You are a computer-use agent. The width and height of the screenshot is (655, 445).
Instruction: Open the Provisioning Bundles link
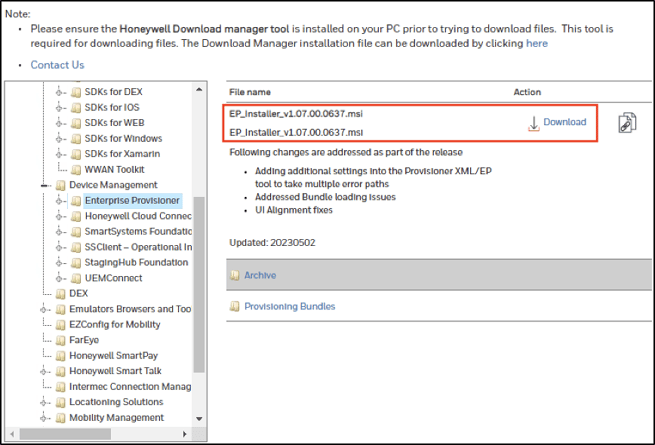289,307
